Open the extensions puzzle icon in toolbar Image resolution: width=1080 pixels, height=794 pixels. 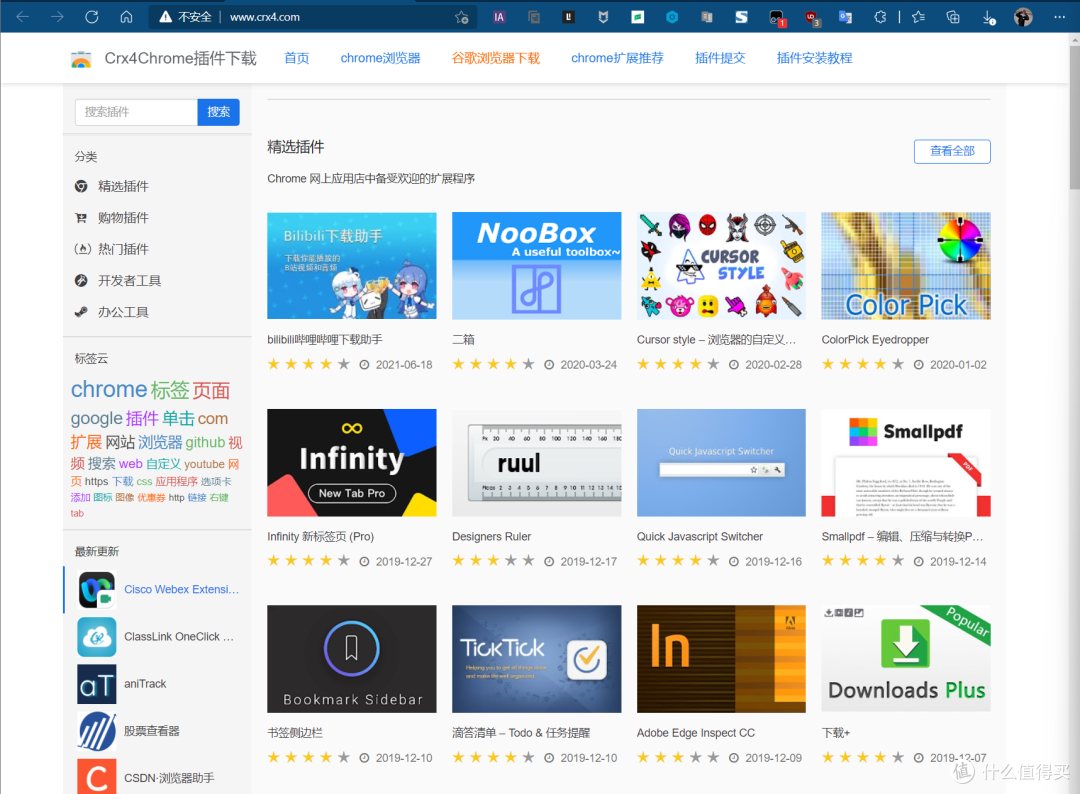pyautogui.click(x=880, y=17)
